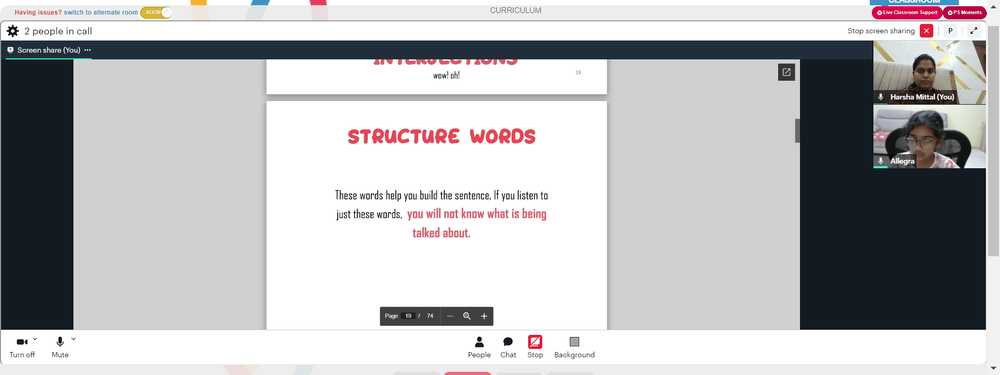Zoom in PDF with plus button
The height and width of the screenshot is (375, 1000).
(484, 316)
